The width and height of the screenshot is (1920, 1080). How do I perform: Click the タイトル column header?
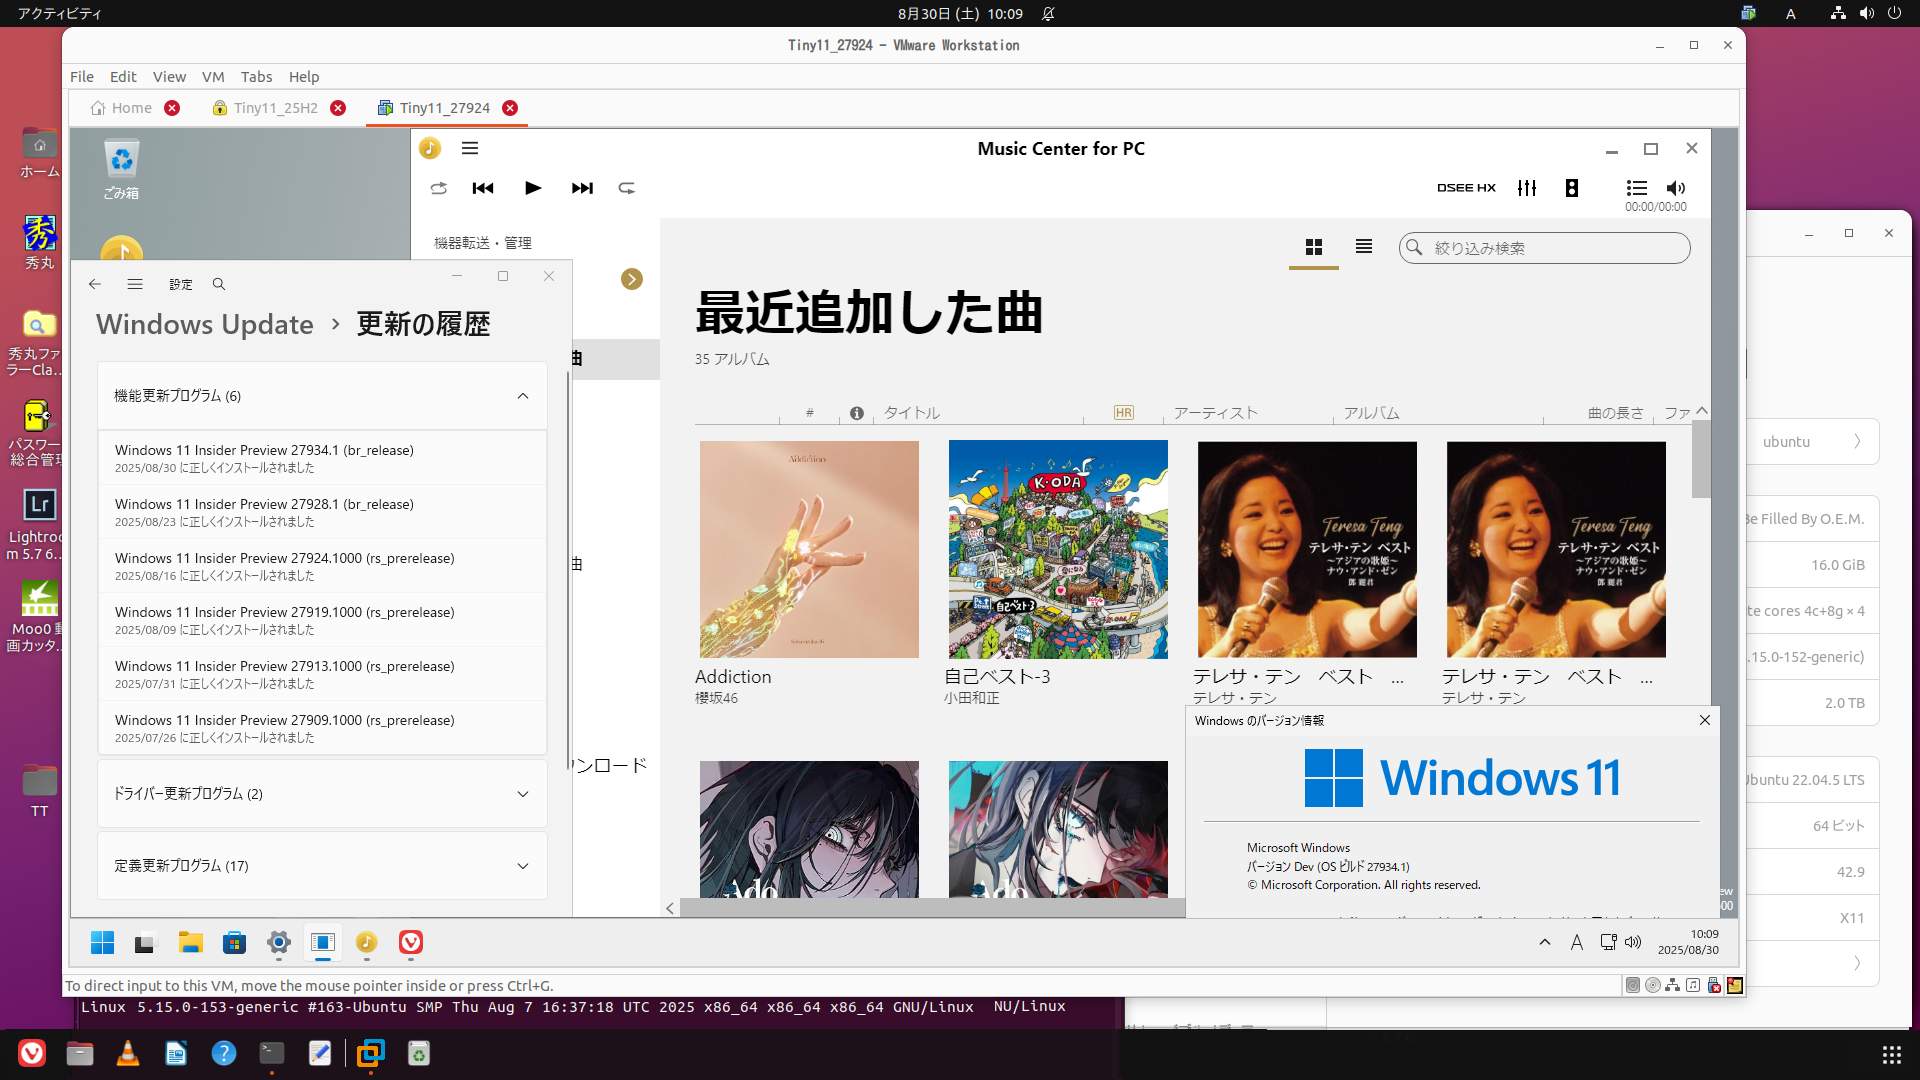(x=912, y=413)
